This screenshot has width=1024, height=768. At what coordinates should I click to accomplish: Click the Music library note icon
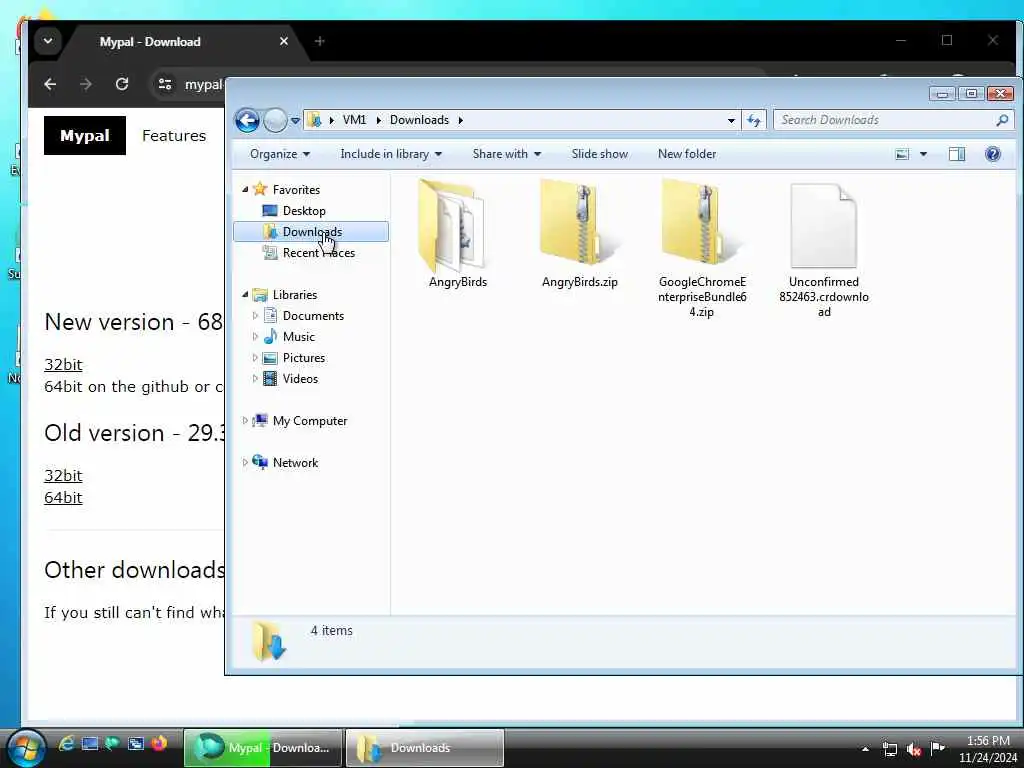270,336
